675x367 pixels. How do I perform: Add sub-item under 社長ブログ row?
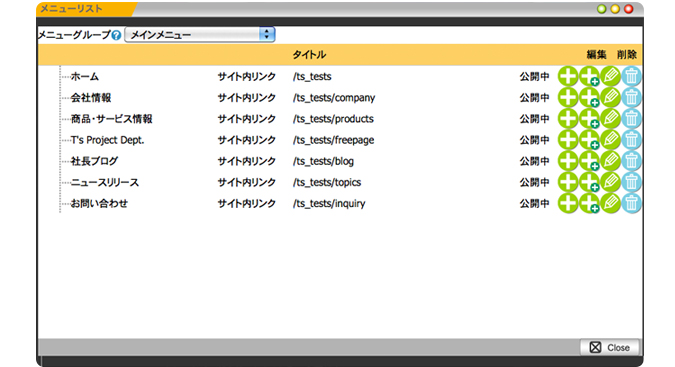[x=589, y=160]
